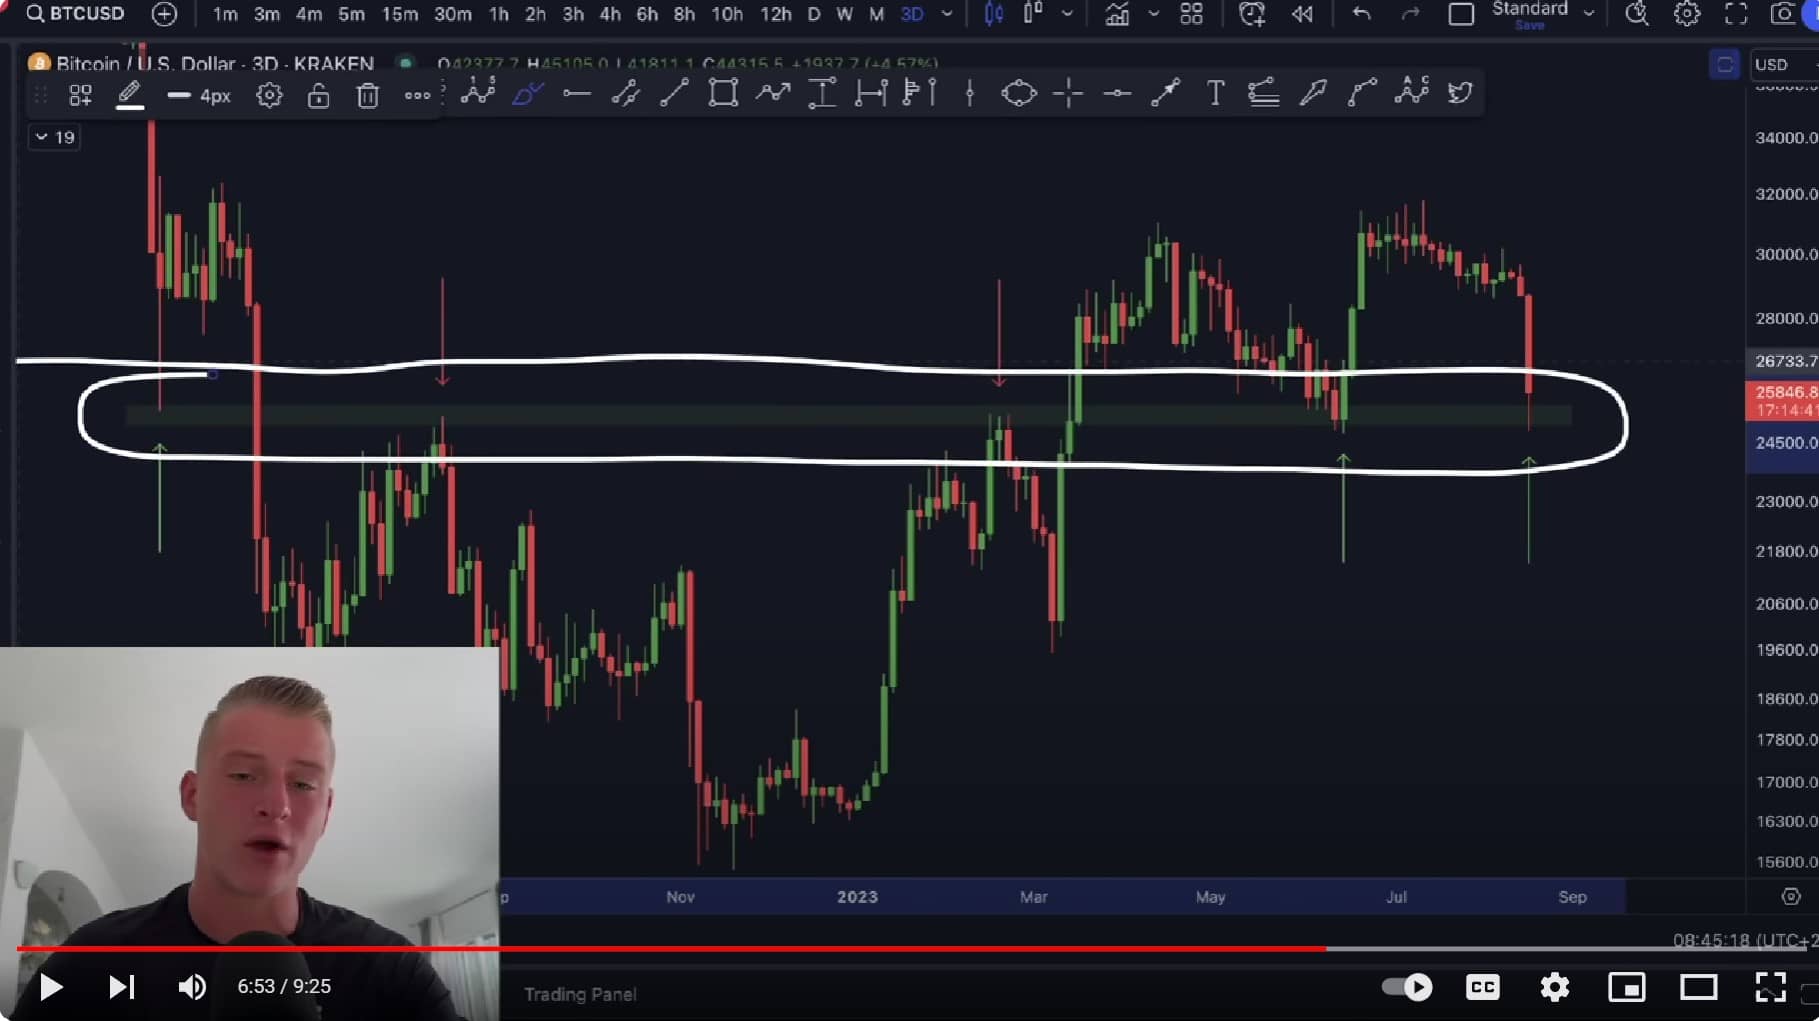
Task: Open the indicator templates grid icon
Action: (x=1191, y=14)
